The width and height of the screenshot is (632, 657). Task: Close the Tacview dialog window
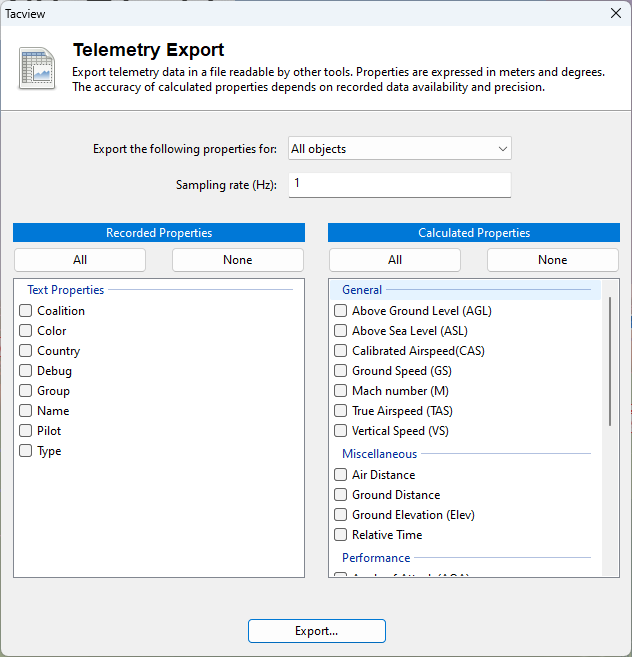pyautogui.click(x=615, y=14)
